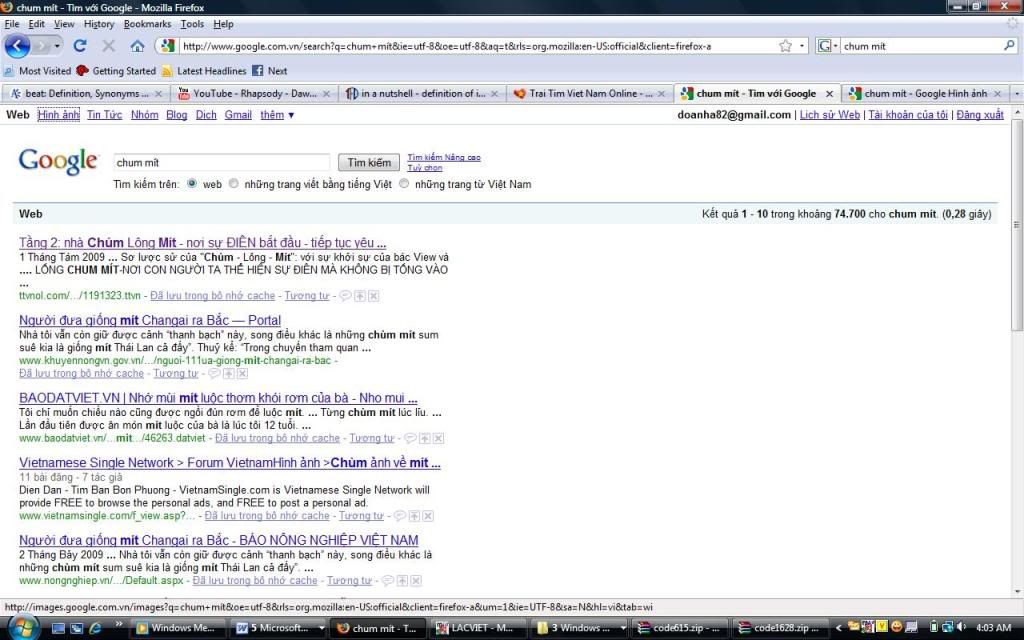Open LACVIET window from the taskbar
The width and height of the screenshot is (1024, 640).
(x=477, y=628)
